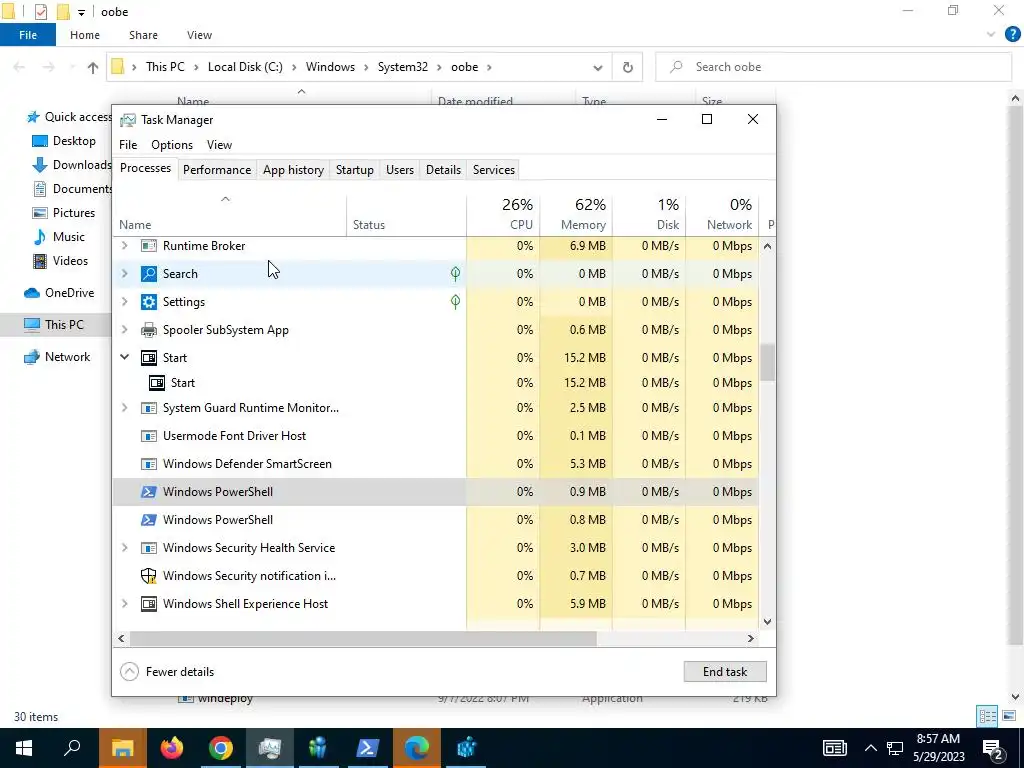Click the Runtime Broker process icon
The width and height of the screenshot is (1024, 768).
(x=149, y=246)
